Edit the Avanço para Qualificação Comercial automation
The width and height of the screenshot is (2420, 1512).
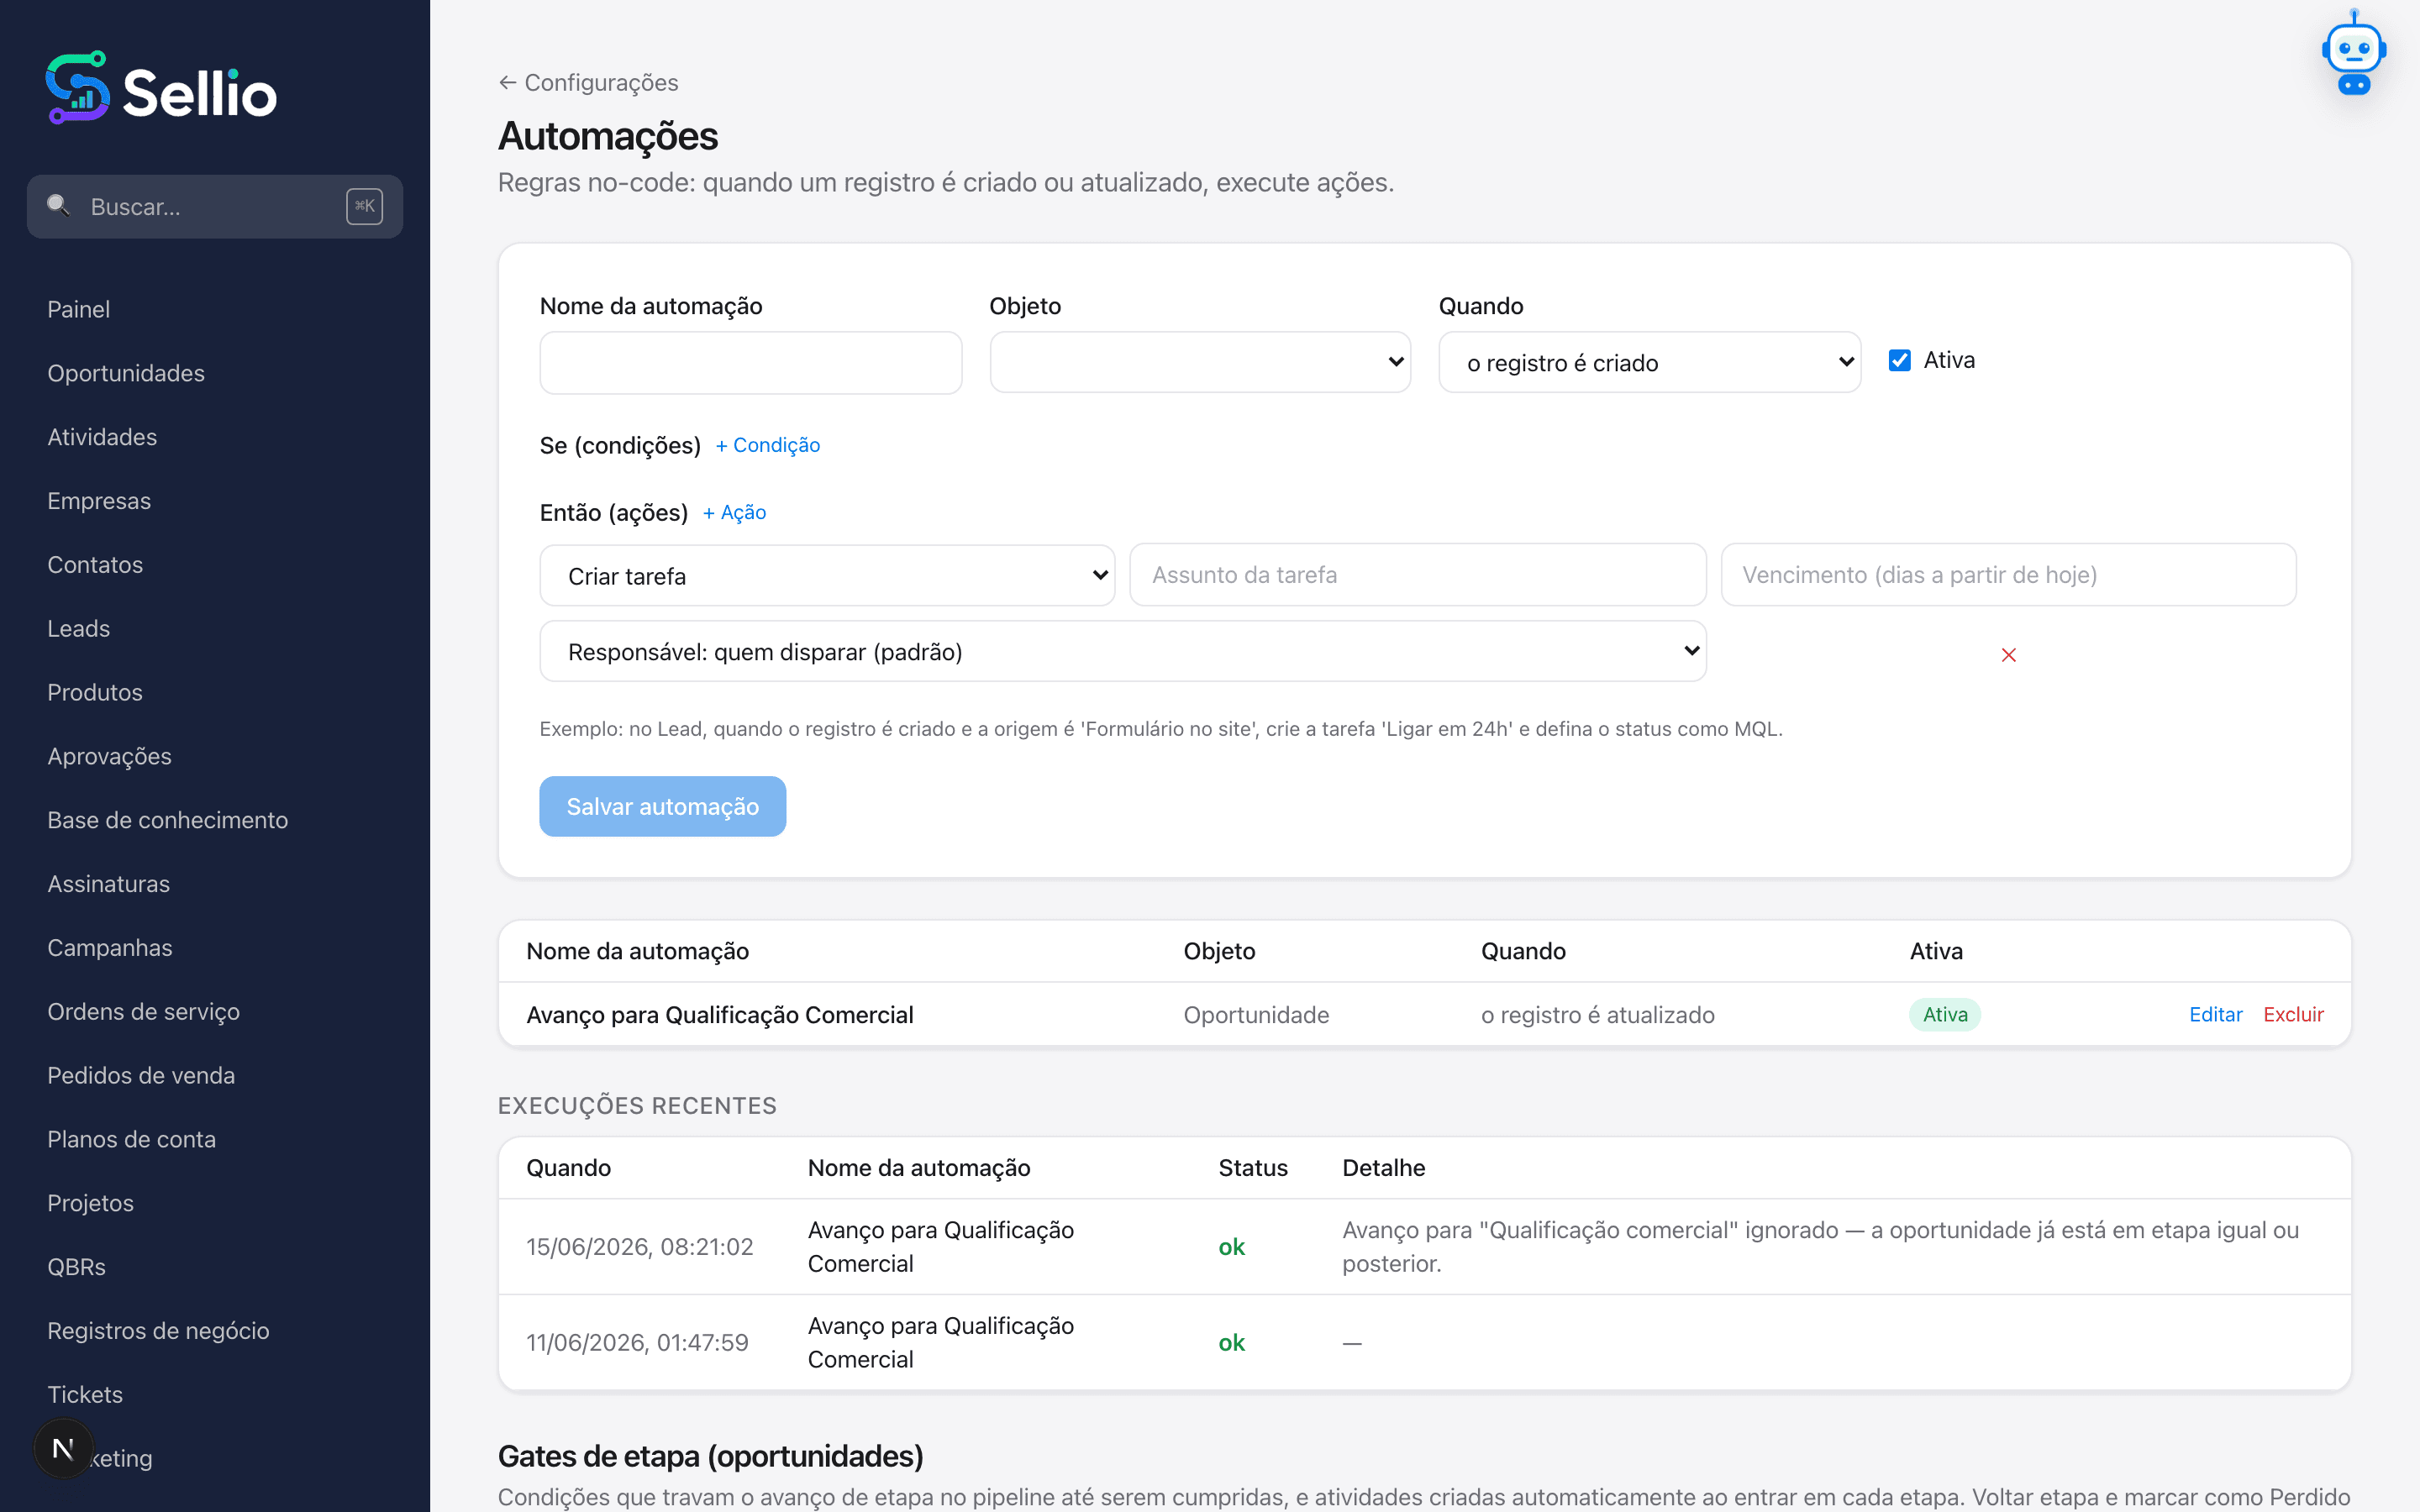click(x=2215, y=1014)
